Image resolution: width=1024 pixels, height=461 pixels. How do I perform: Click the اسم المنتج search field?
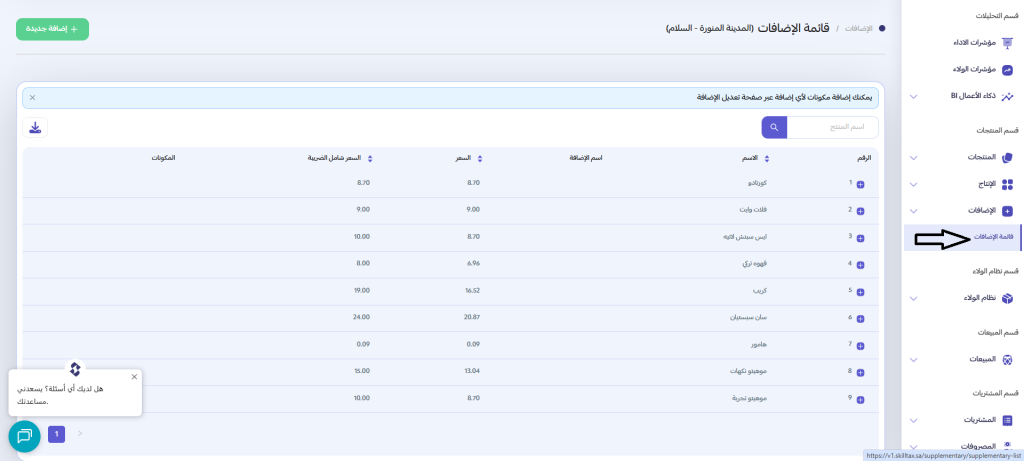coord(833,127)
